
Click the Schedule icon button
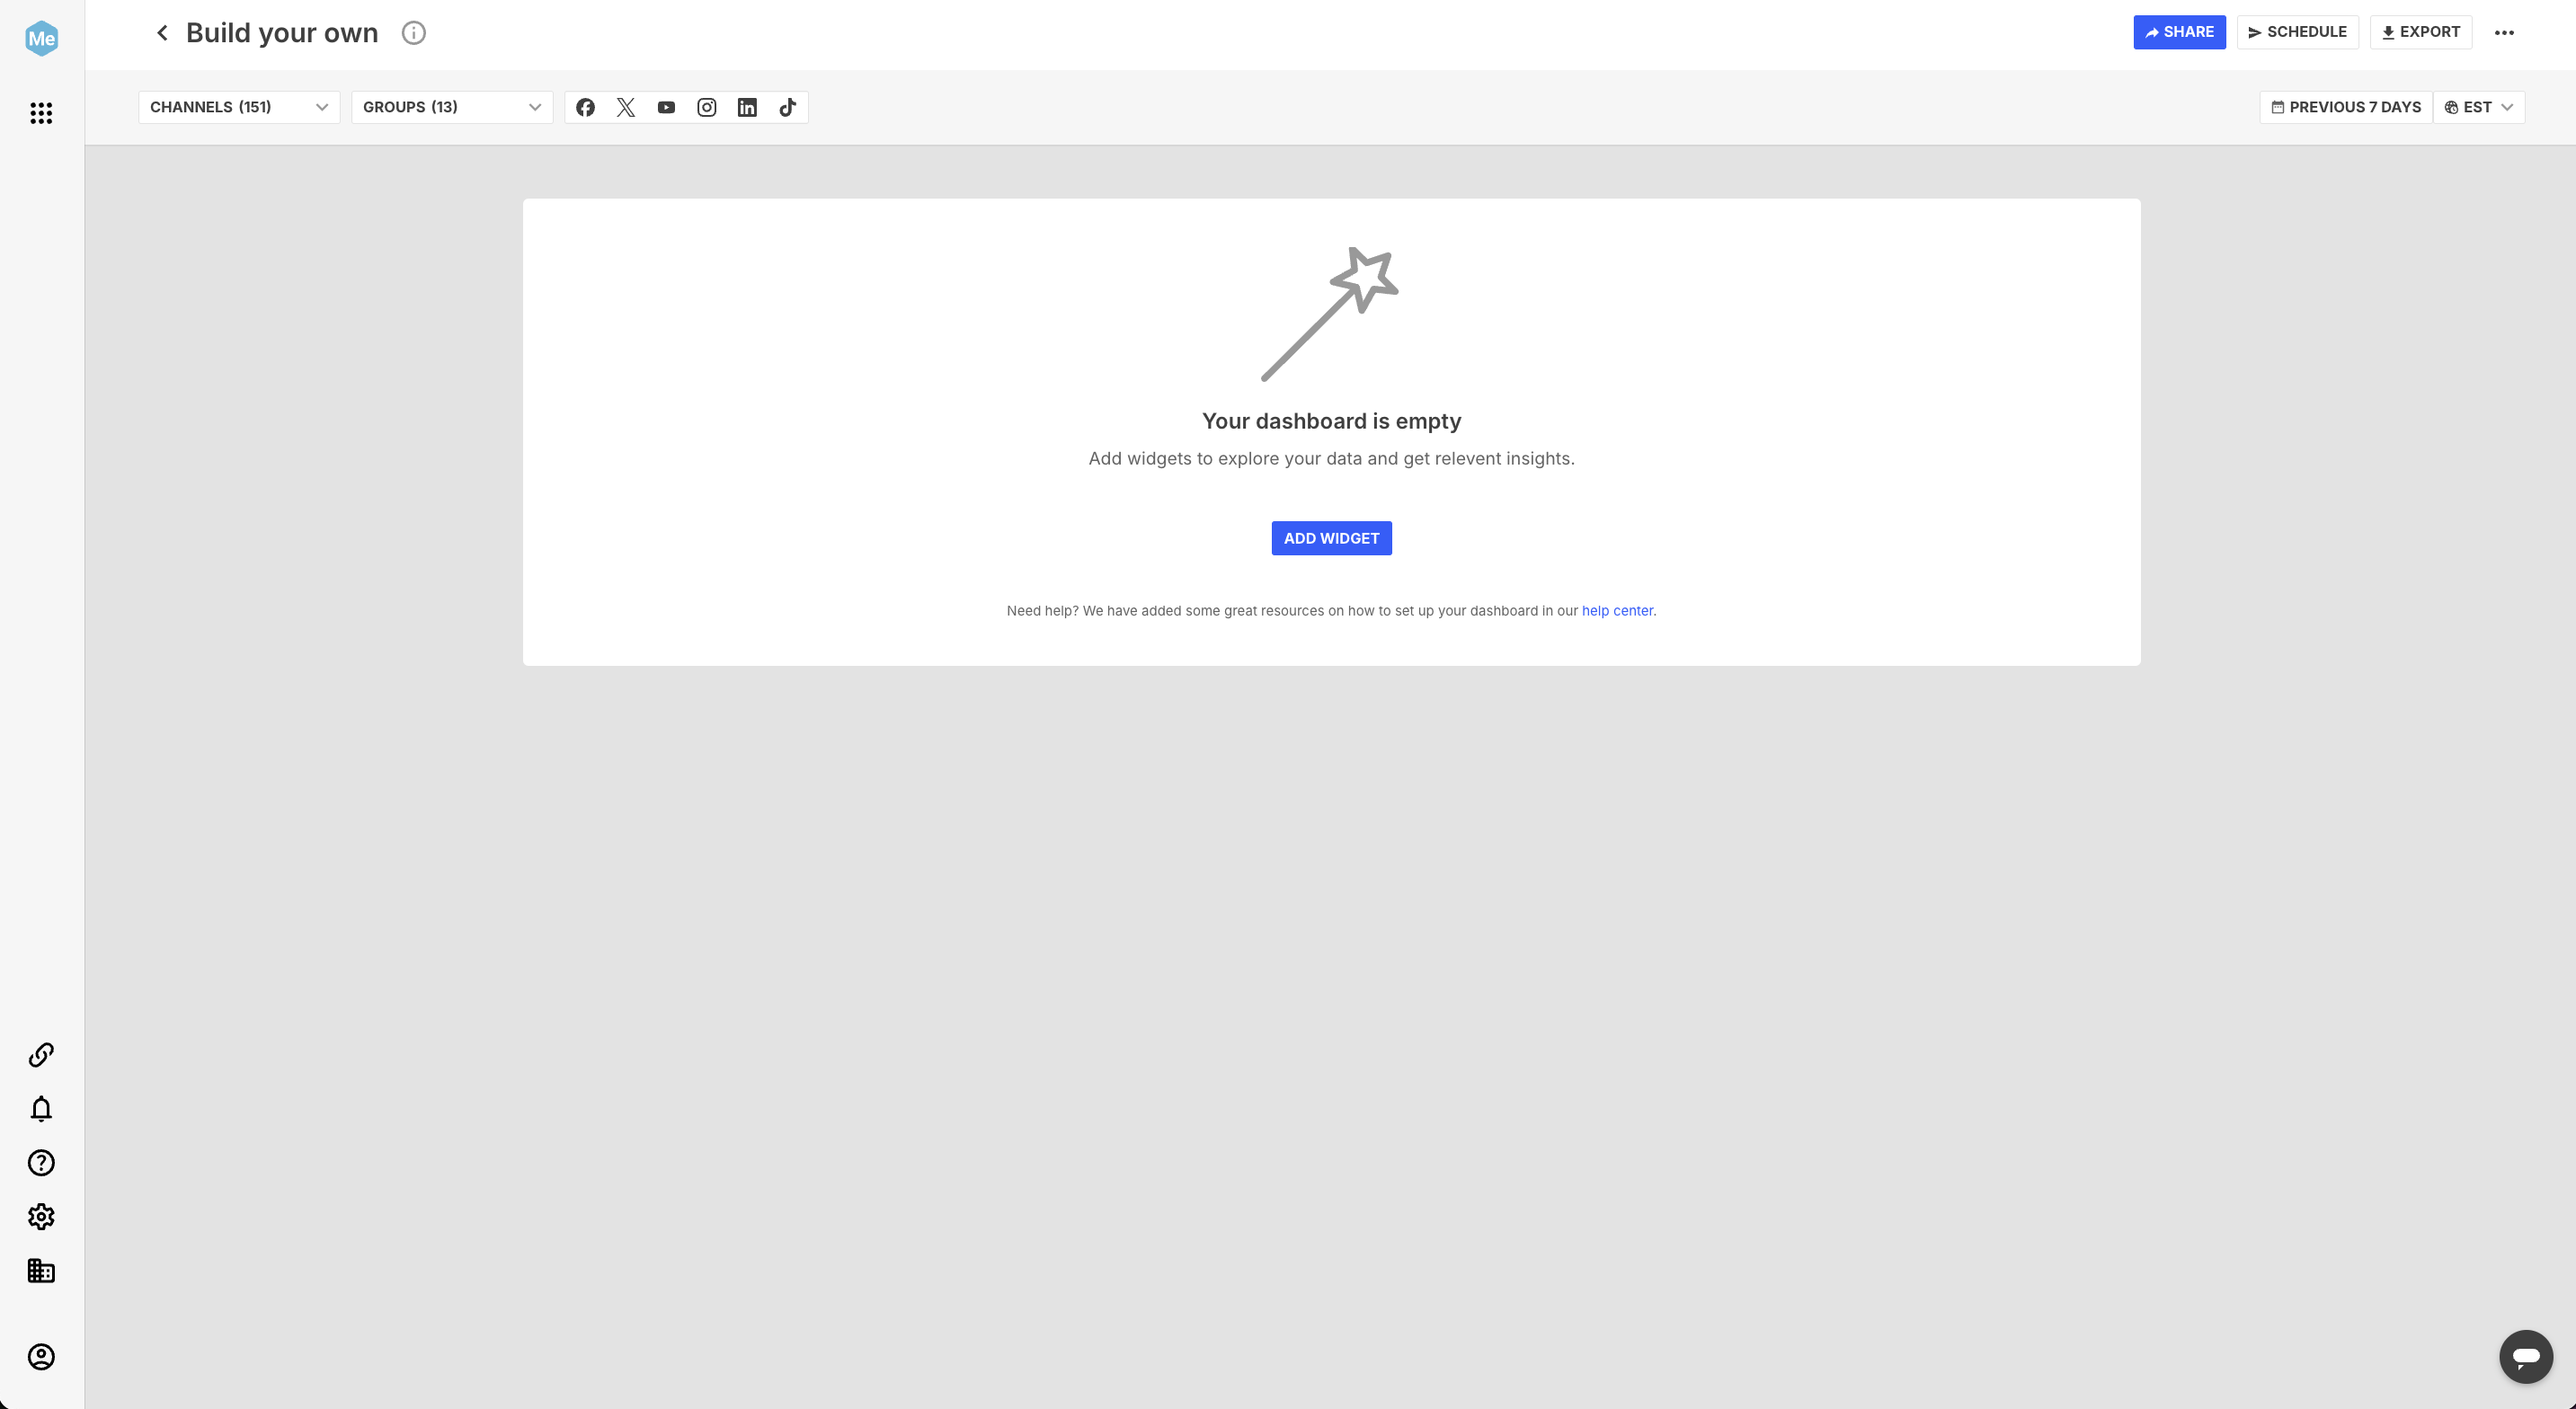point(2298,31)
